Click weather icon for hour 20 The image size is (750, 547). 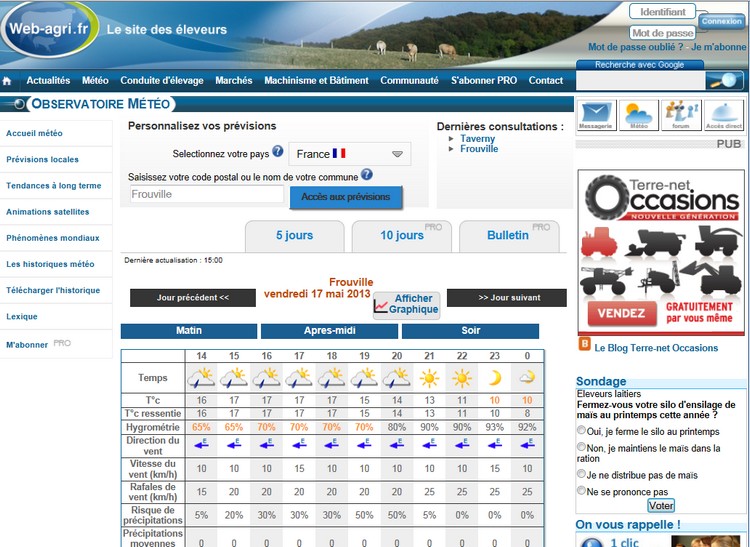397,377
